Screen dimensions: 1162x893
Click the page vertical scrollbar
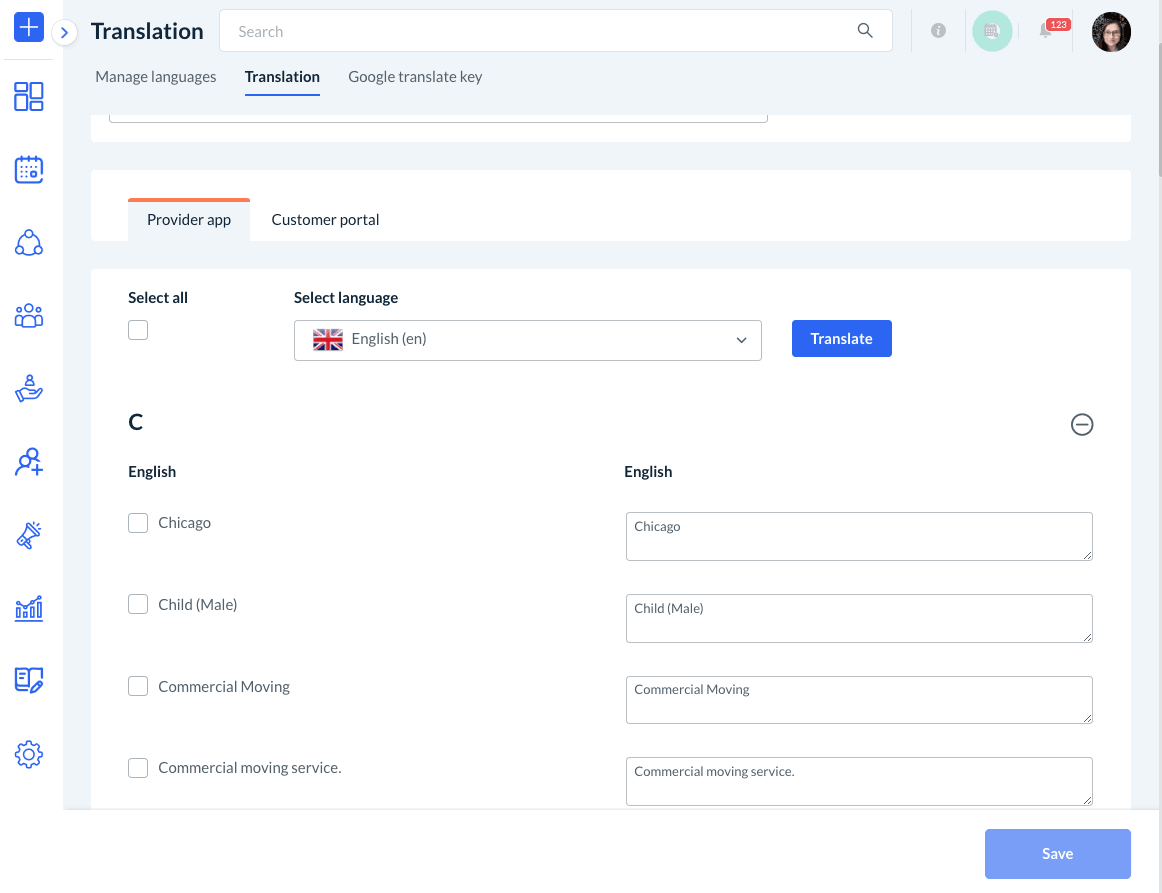tap(1158, 100)
